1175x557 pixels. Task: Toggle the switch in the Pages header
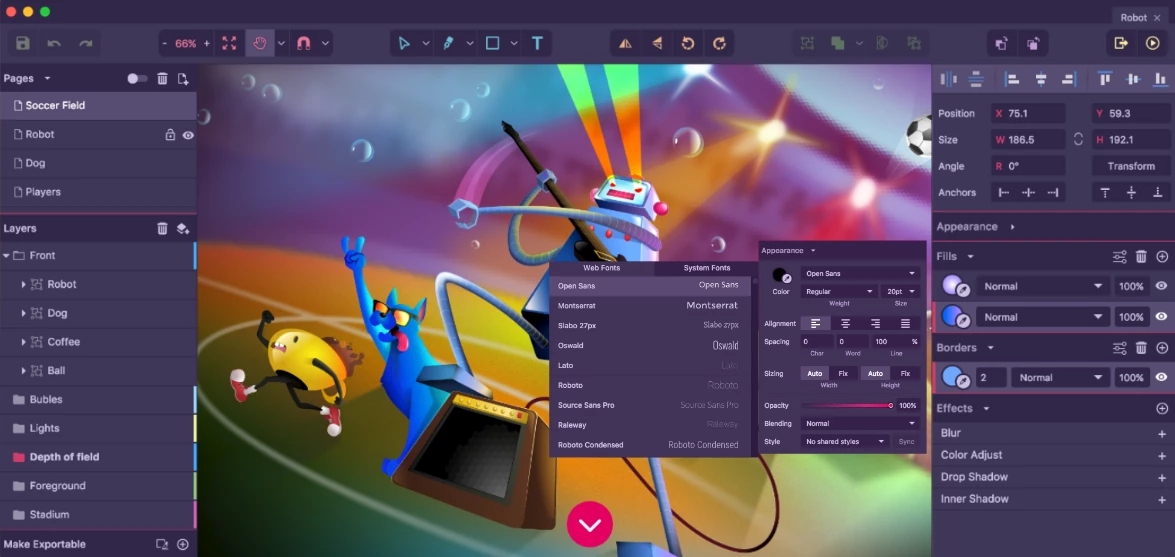point(137,78)
